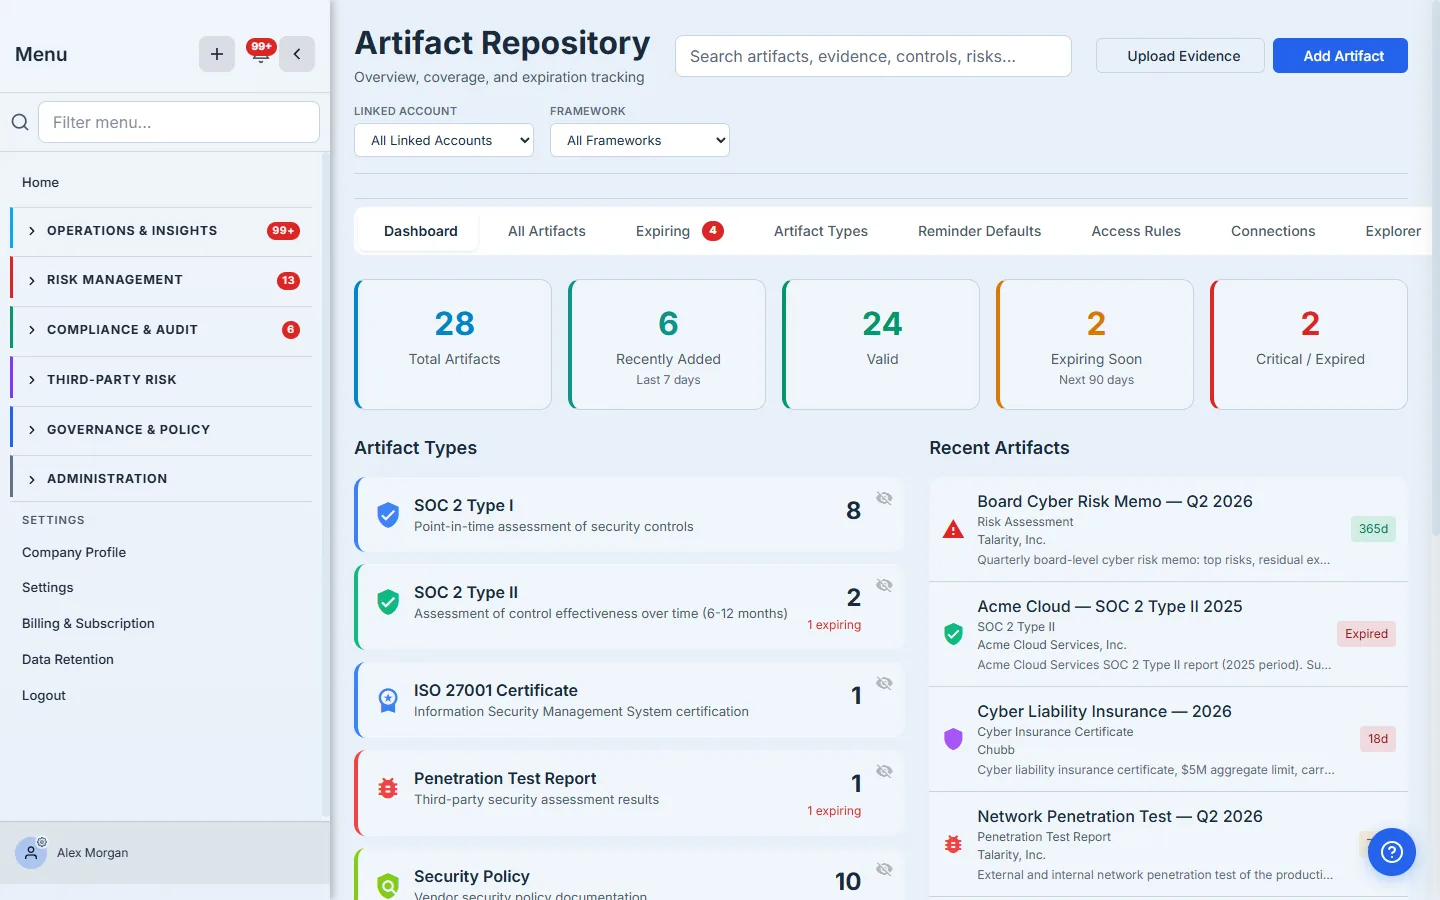The width and height of the screenshot is (1440, 900).
Task: Open the help question-mark button
Action: 1392,852
